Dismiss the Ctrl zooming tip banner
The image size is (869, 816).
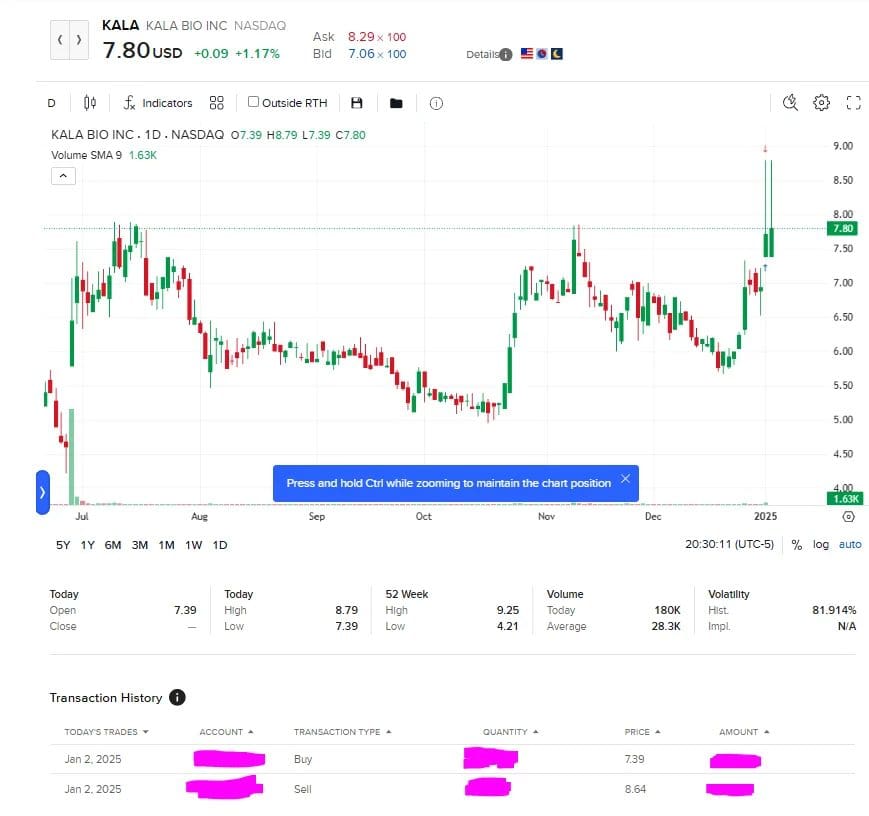(625, 479)
